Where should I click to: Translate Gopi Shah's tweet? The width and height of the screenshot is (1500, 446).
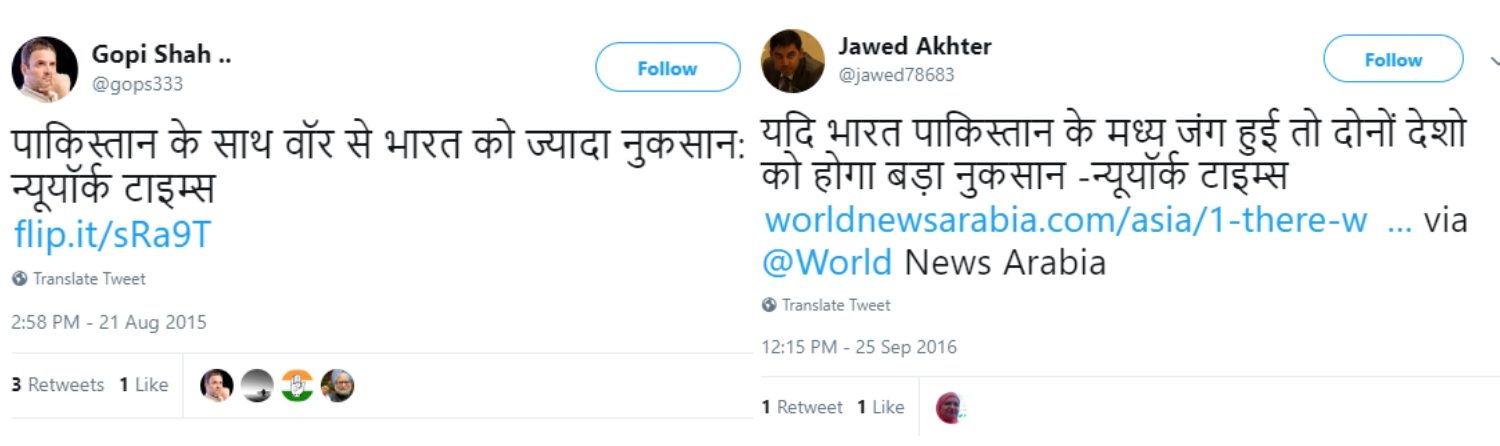pos(89,279)
